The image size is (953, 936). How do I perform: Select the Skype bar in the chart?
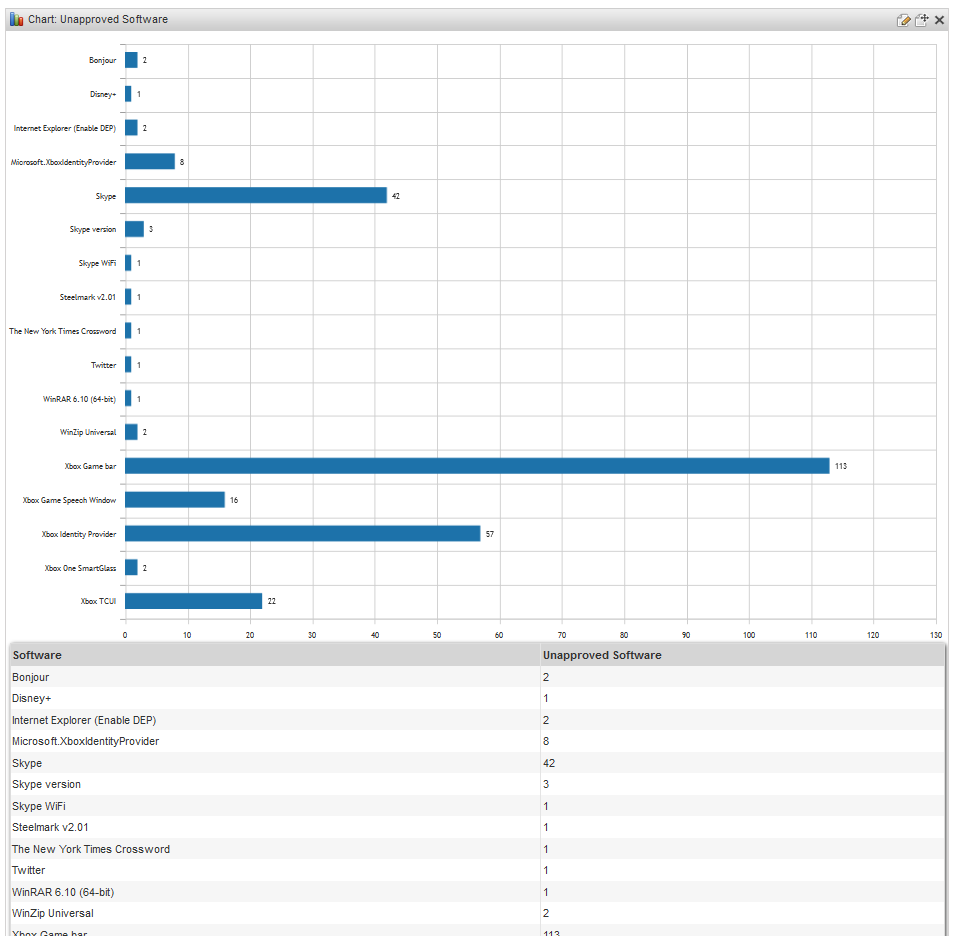coord(255,196)
